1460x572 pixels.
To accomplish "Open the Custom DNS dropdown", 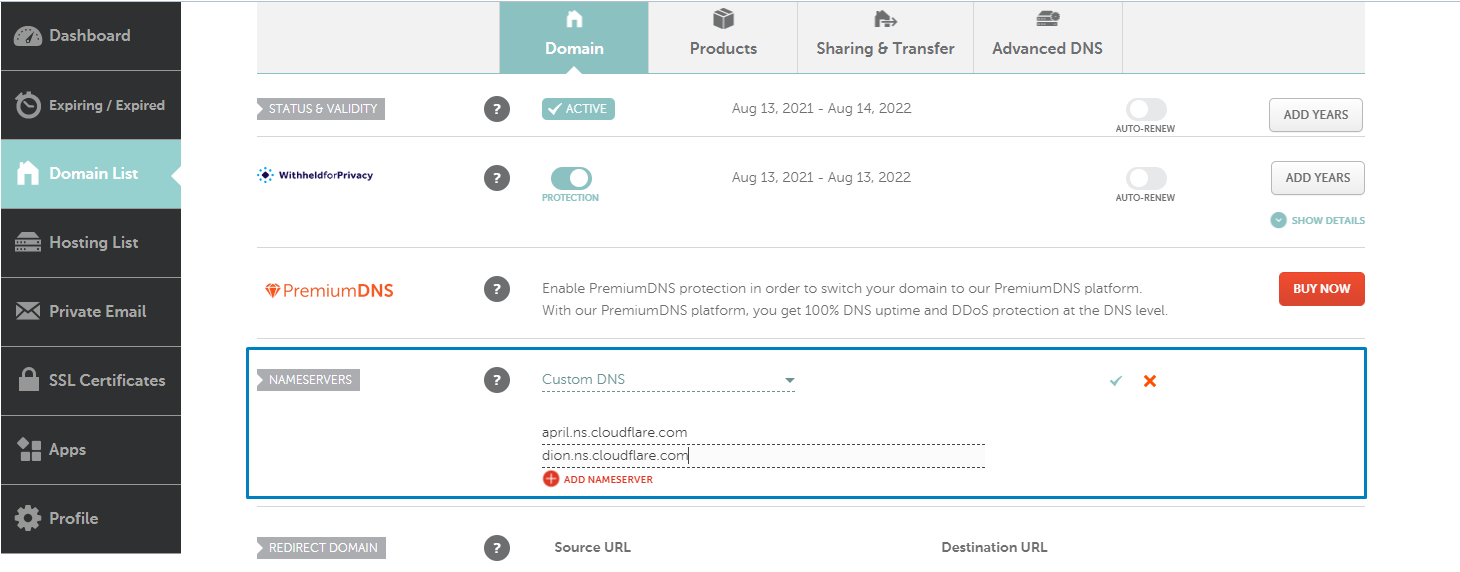I will (x=668, y=380).
